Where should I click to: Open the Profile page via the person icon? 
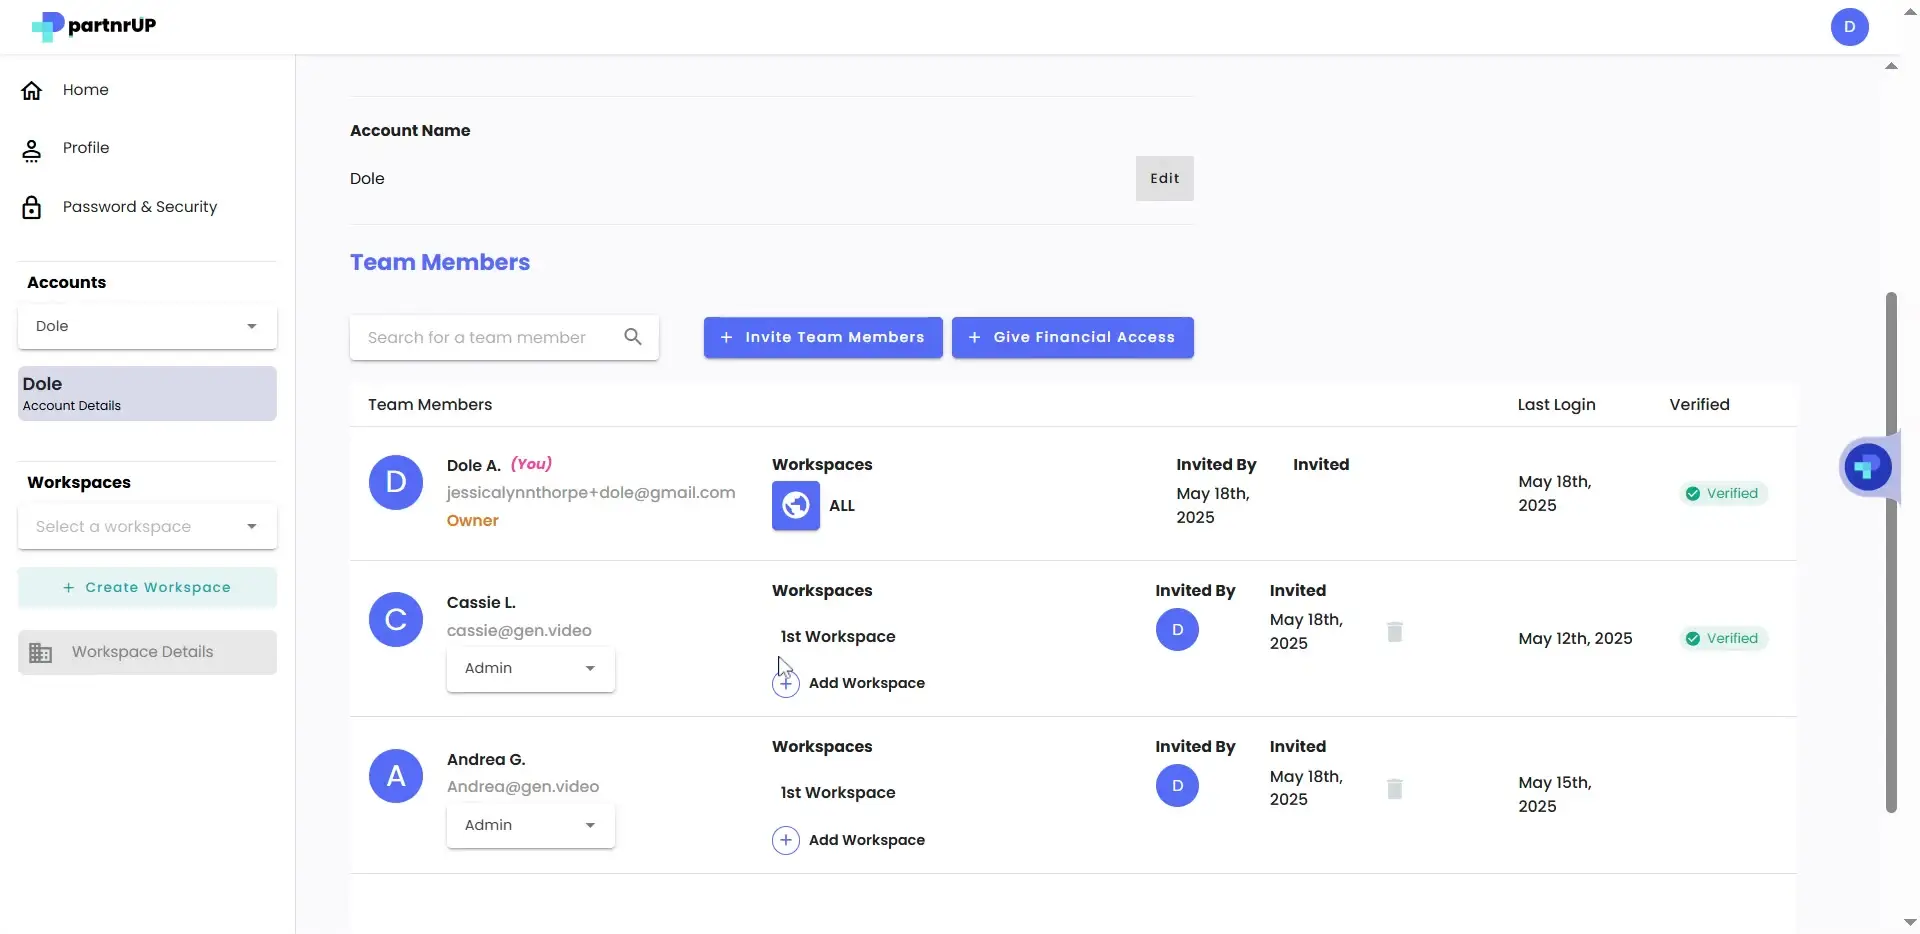pos(32,148)
